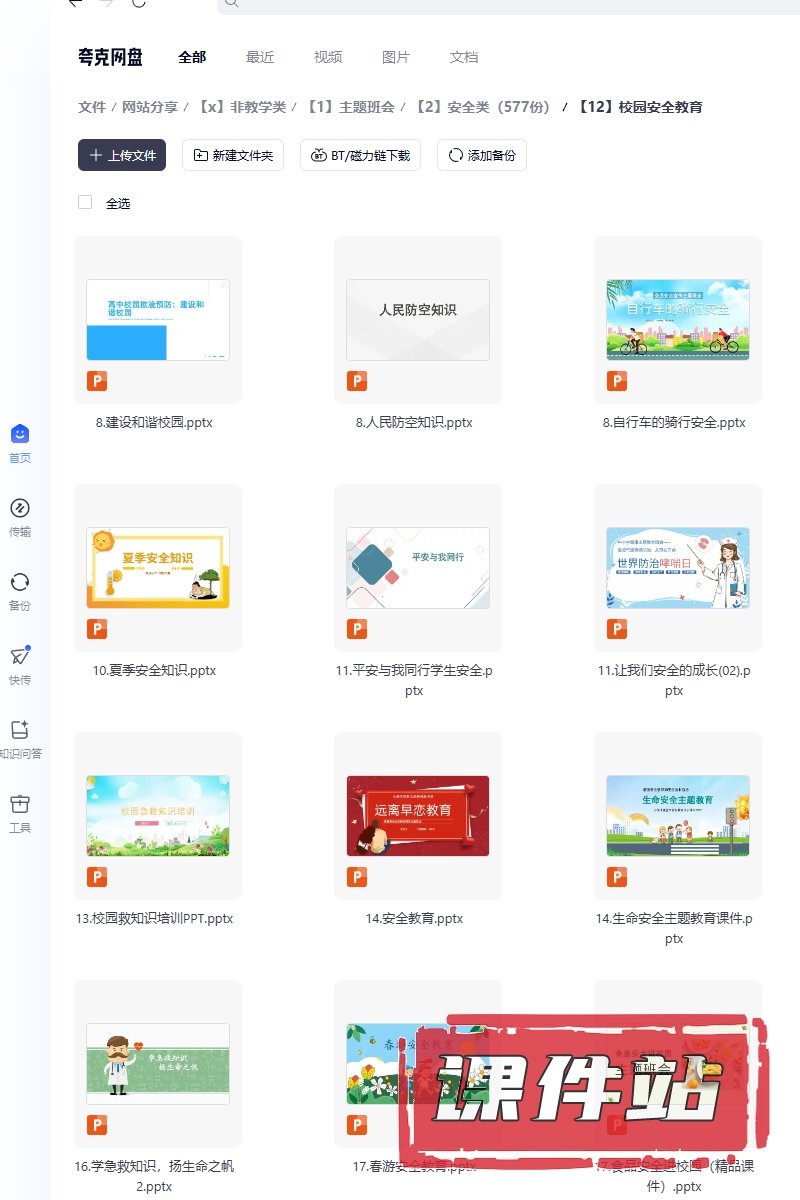Tick the 全选 select-all checkbox
Viewport: 800px width, 1200px height.
point(85,203)
